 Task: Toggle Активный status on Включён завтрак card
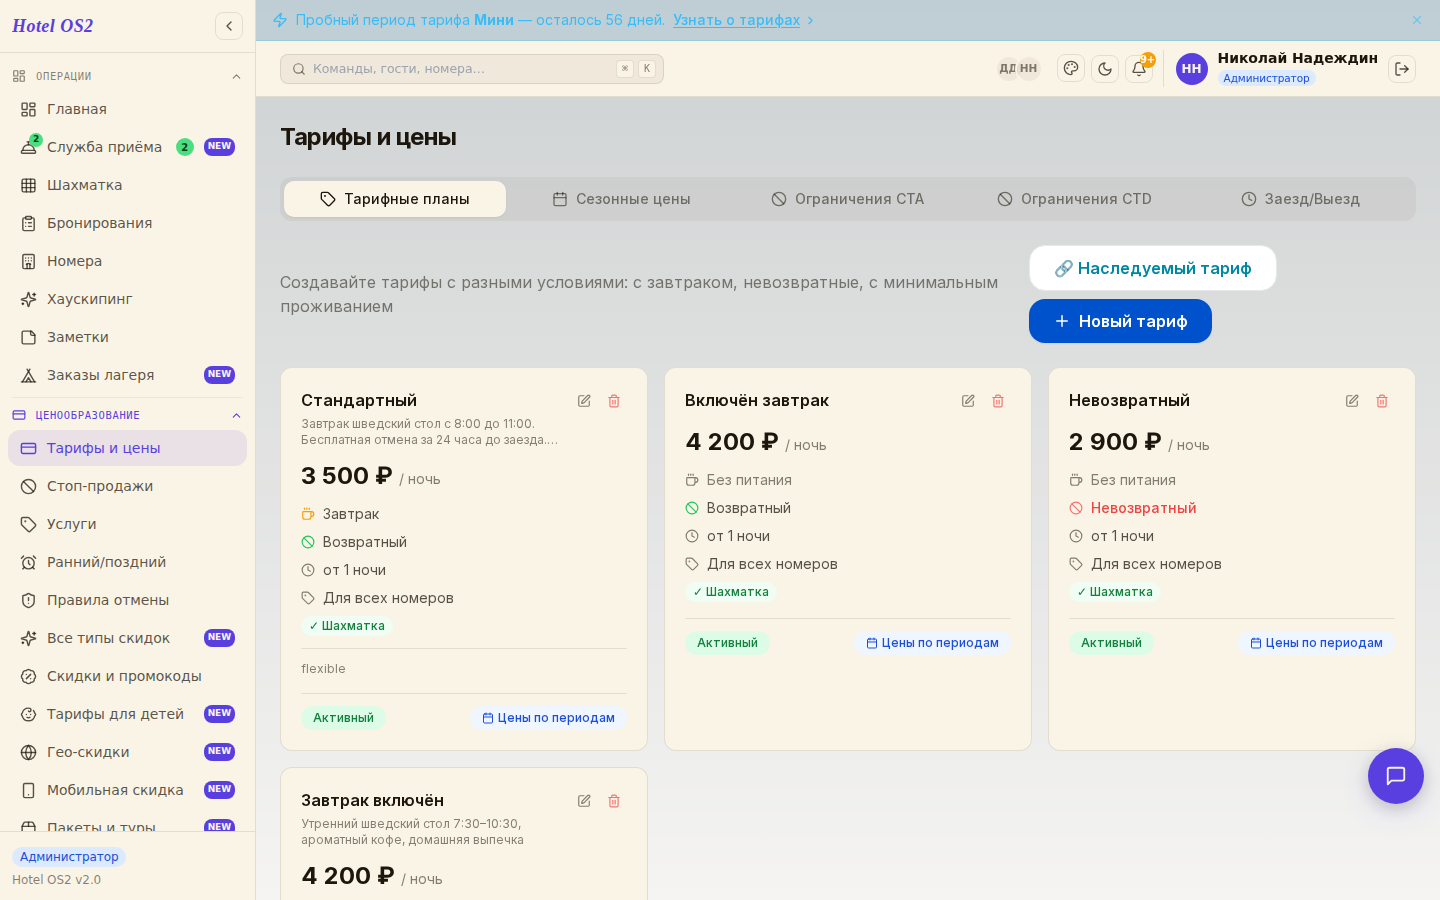tap(727, 643)
